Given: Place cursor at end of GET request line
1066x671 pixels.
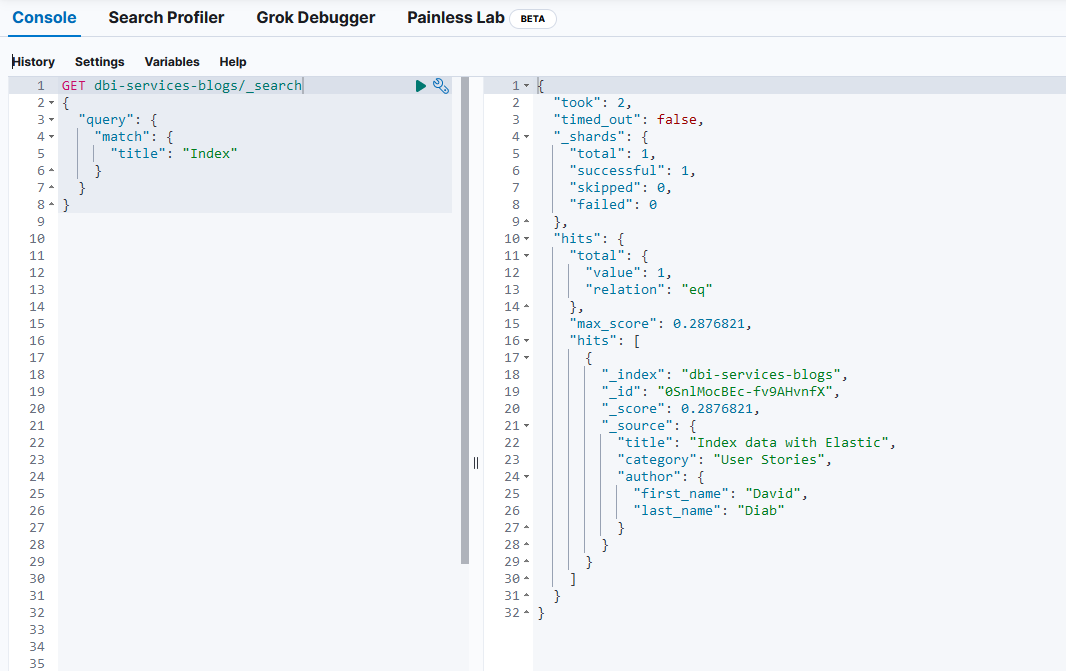Looking at the screenshot, I should 303,86.
